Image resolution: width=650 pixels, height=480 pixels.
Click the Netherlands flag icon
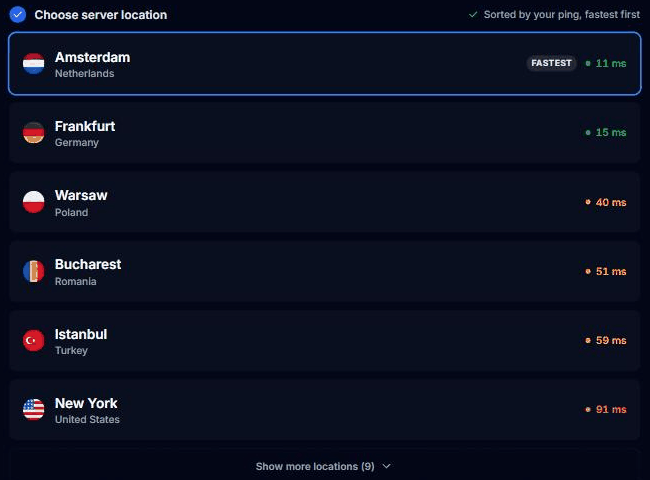[34, 64]
